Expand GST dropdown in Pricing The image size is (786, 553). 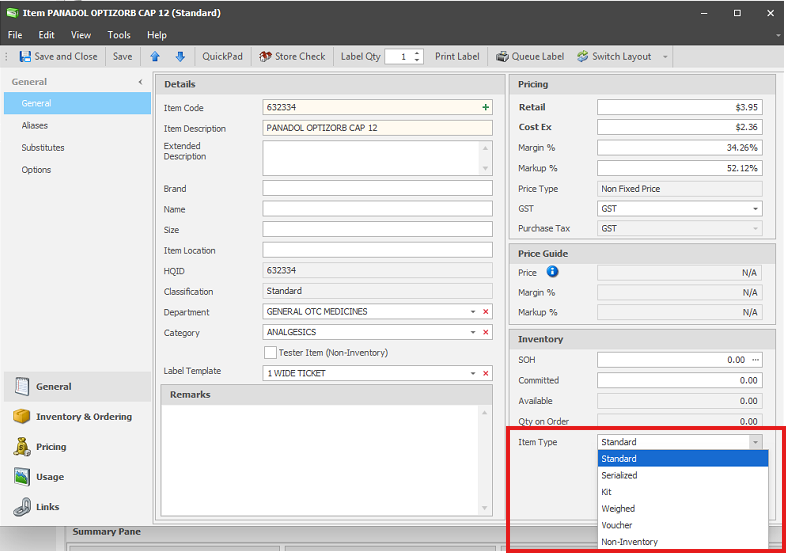click(755, 209)
